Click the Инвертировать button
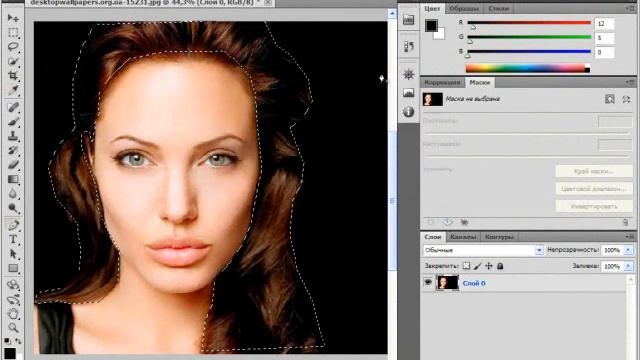 coord(594,207)
